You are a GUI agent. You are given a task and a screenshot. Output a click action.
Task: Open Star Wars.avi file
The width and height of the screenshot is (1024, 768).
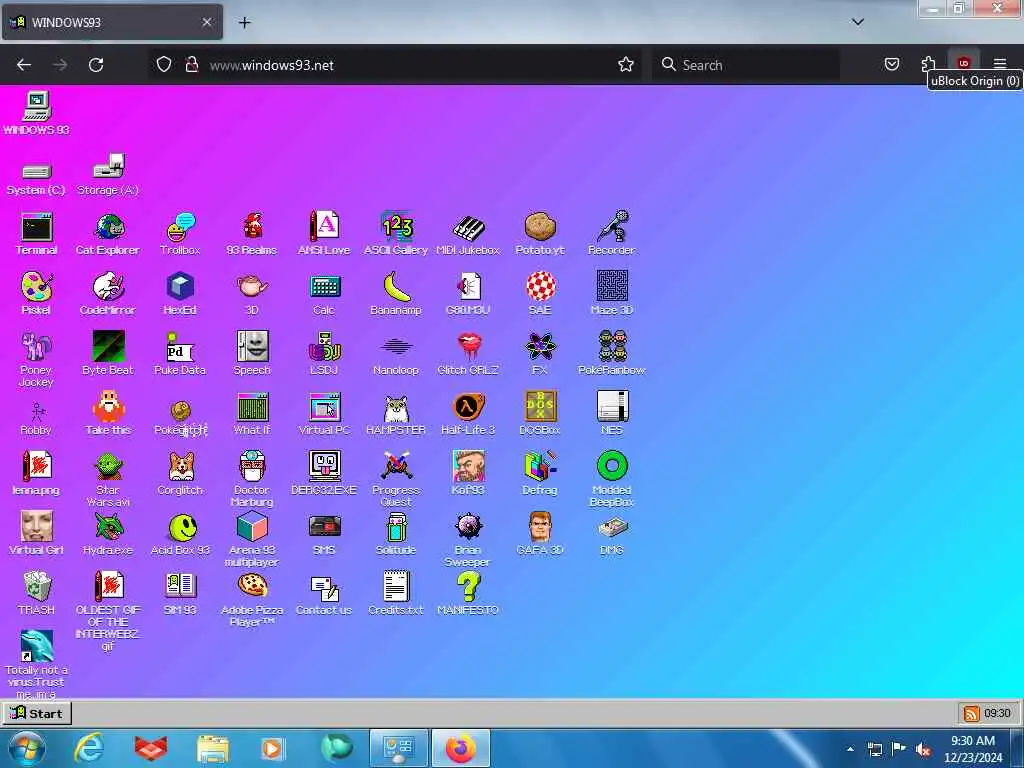(108, 479)
